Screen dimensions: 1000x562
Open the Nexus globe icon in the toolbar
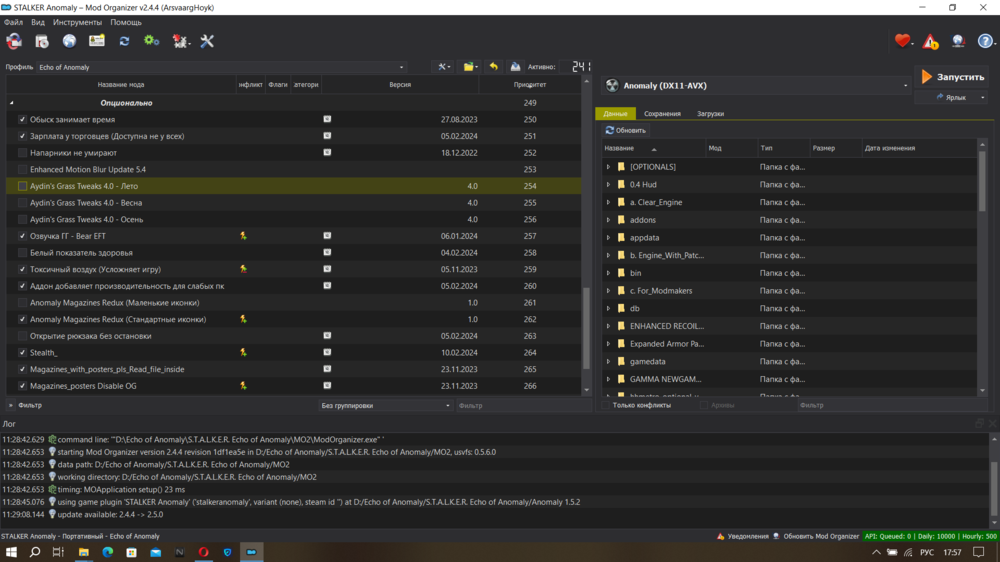[69, 41]
